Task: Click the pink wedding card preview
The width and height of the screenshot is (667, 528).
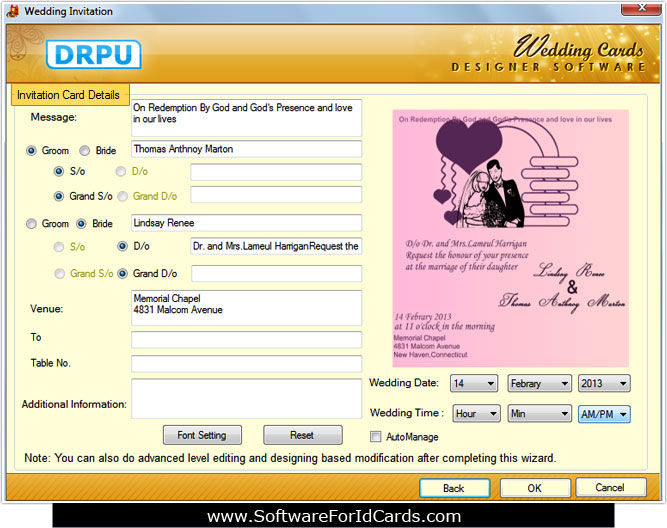Action: tap(510, 238)
